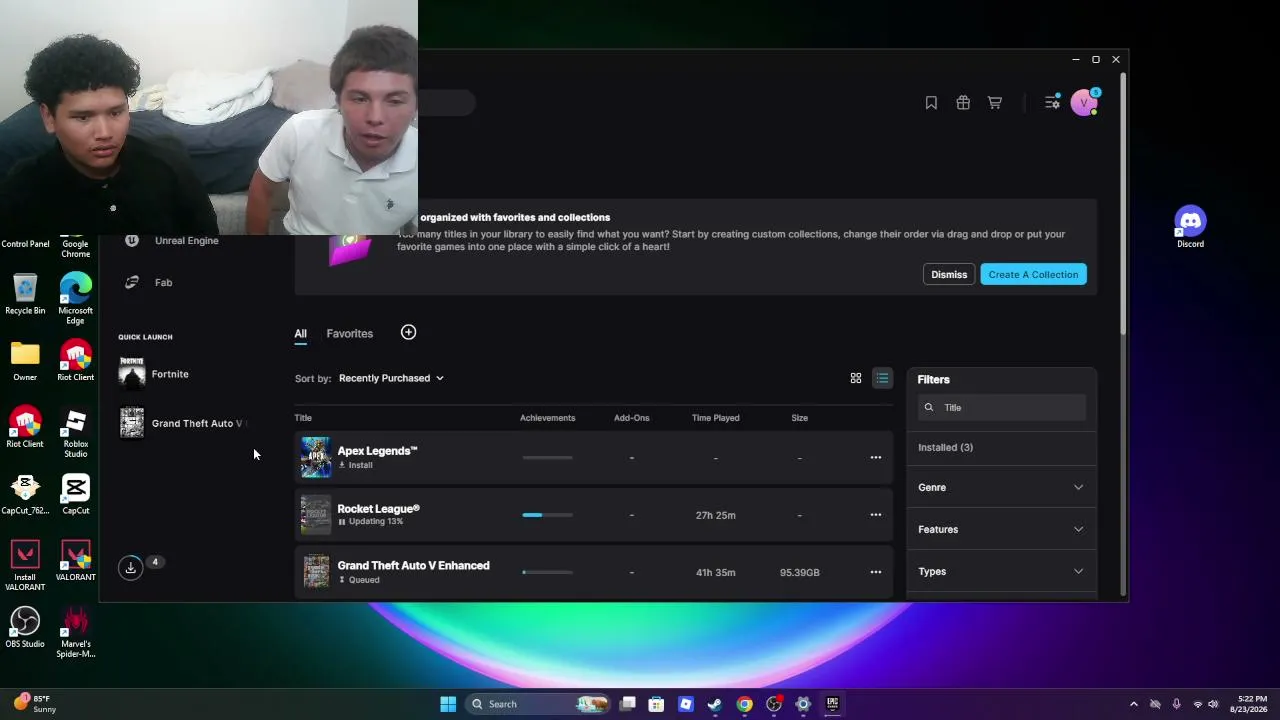Add a new collection with plus icon
The height and width of the screenshot is (720, 1280).
[408, 332]
